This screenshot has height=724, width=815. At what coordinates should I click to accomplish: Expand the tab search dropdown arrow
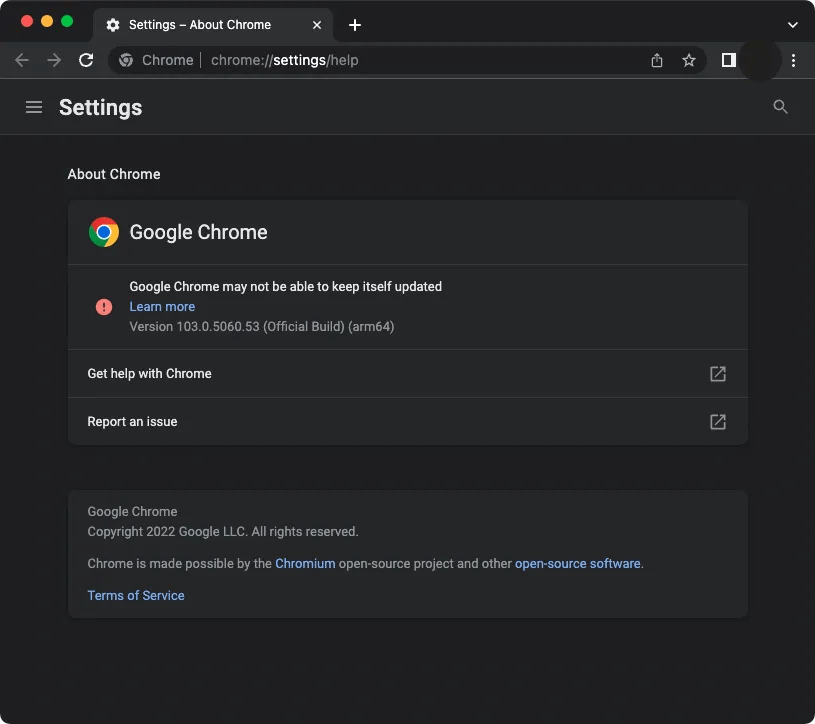pyautogui.click(x=793, y=25)
